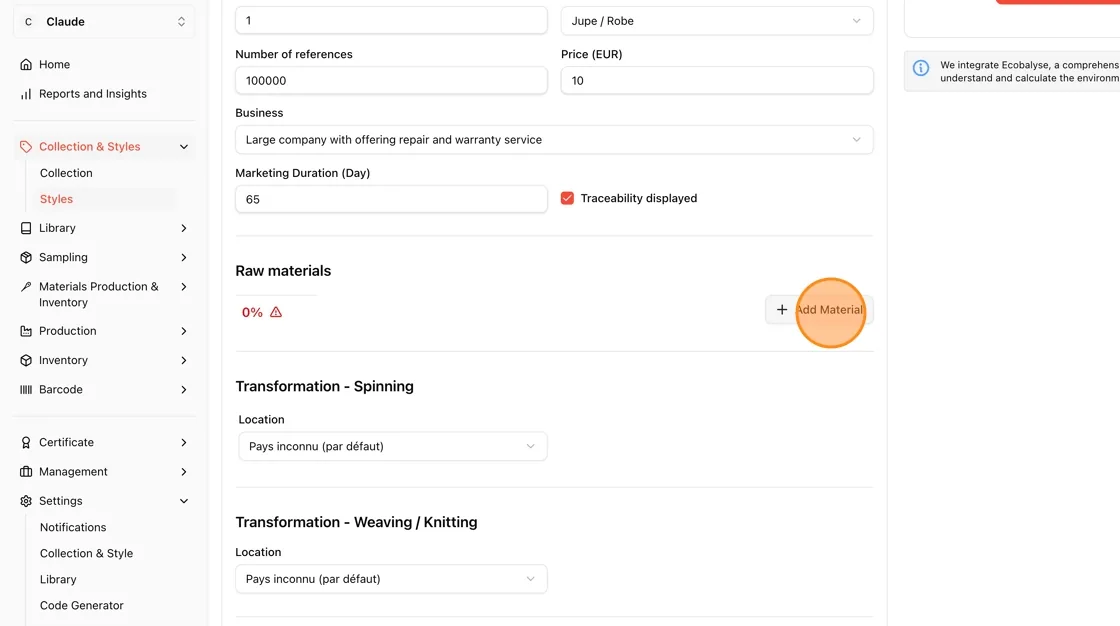Click the Inventory box icon

coord(26,360)
